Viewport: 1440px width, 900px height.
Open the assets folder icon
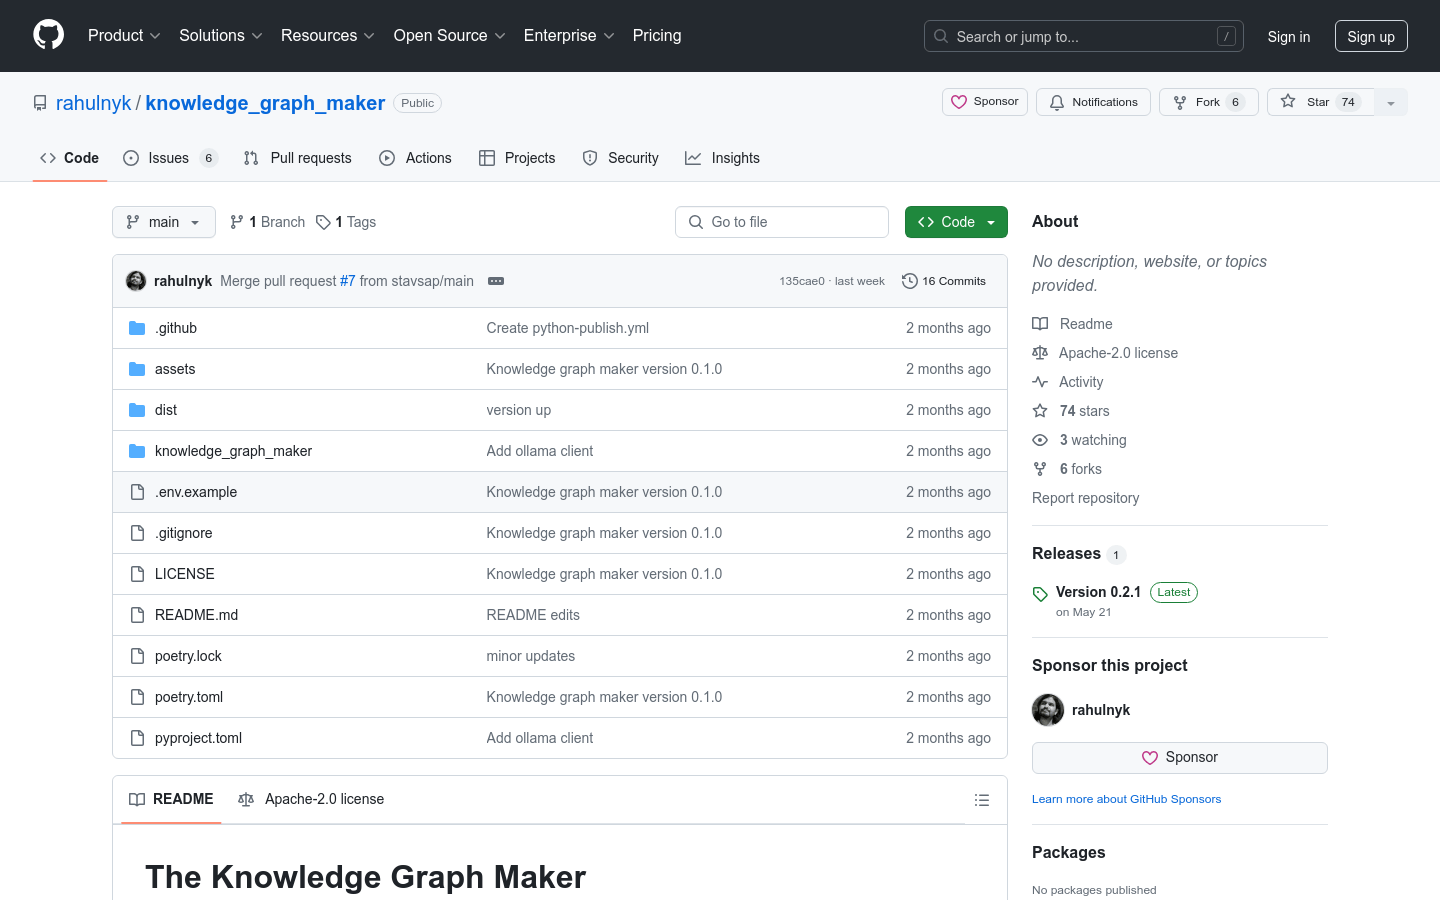click(x=136, y=368)
